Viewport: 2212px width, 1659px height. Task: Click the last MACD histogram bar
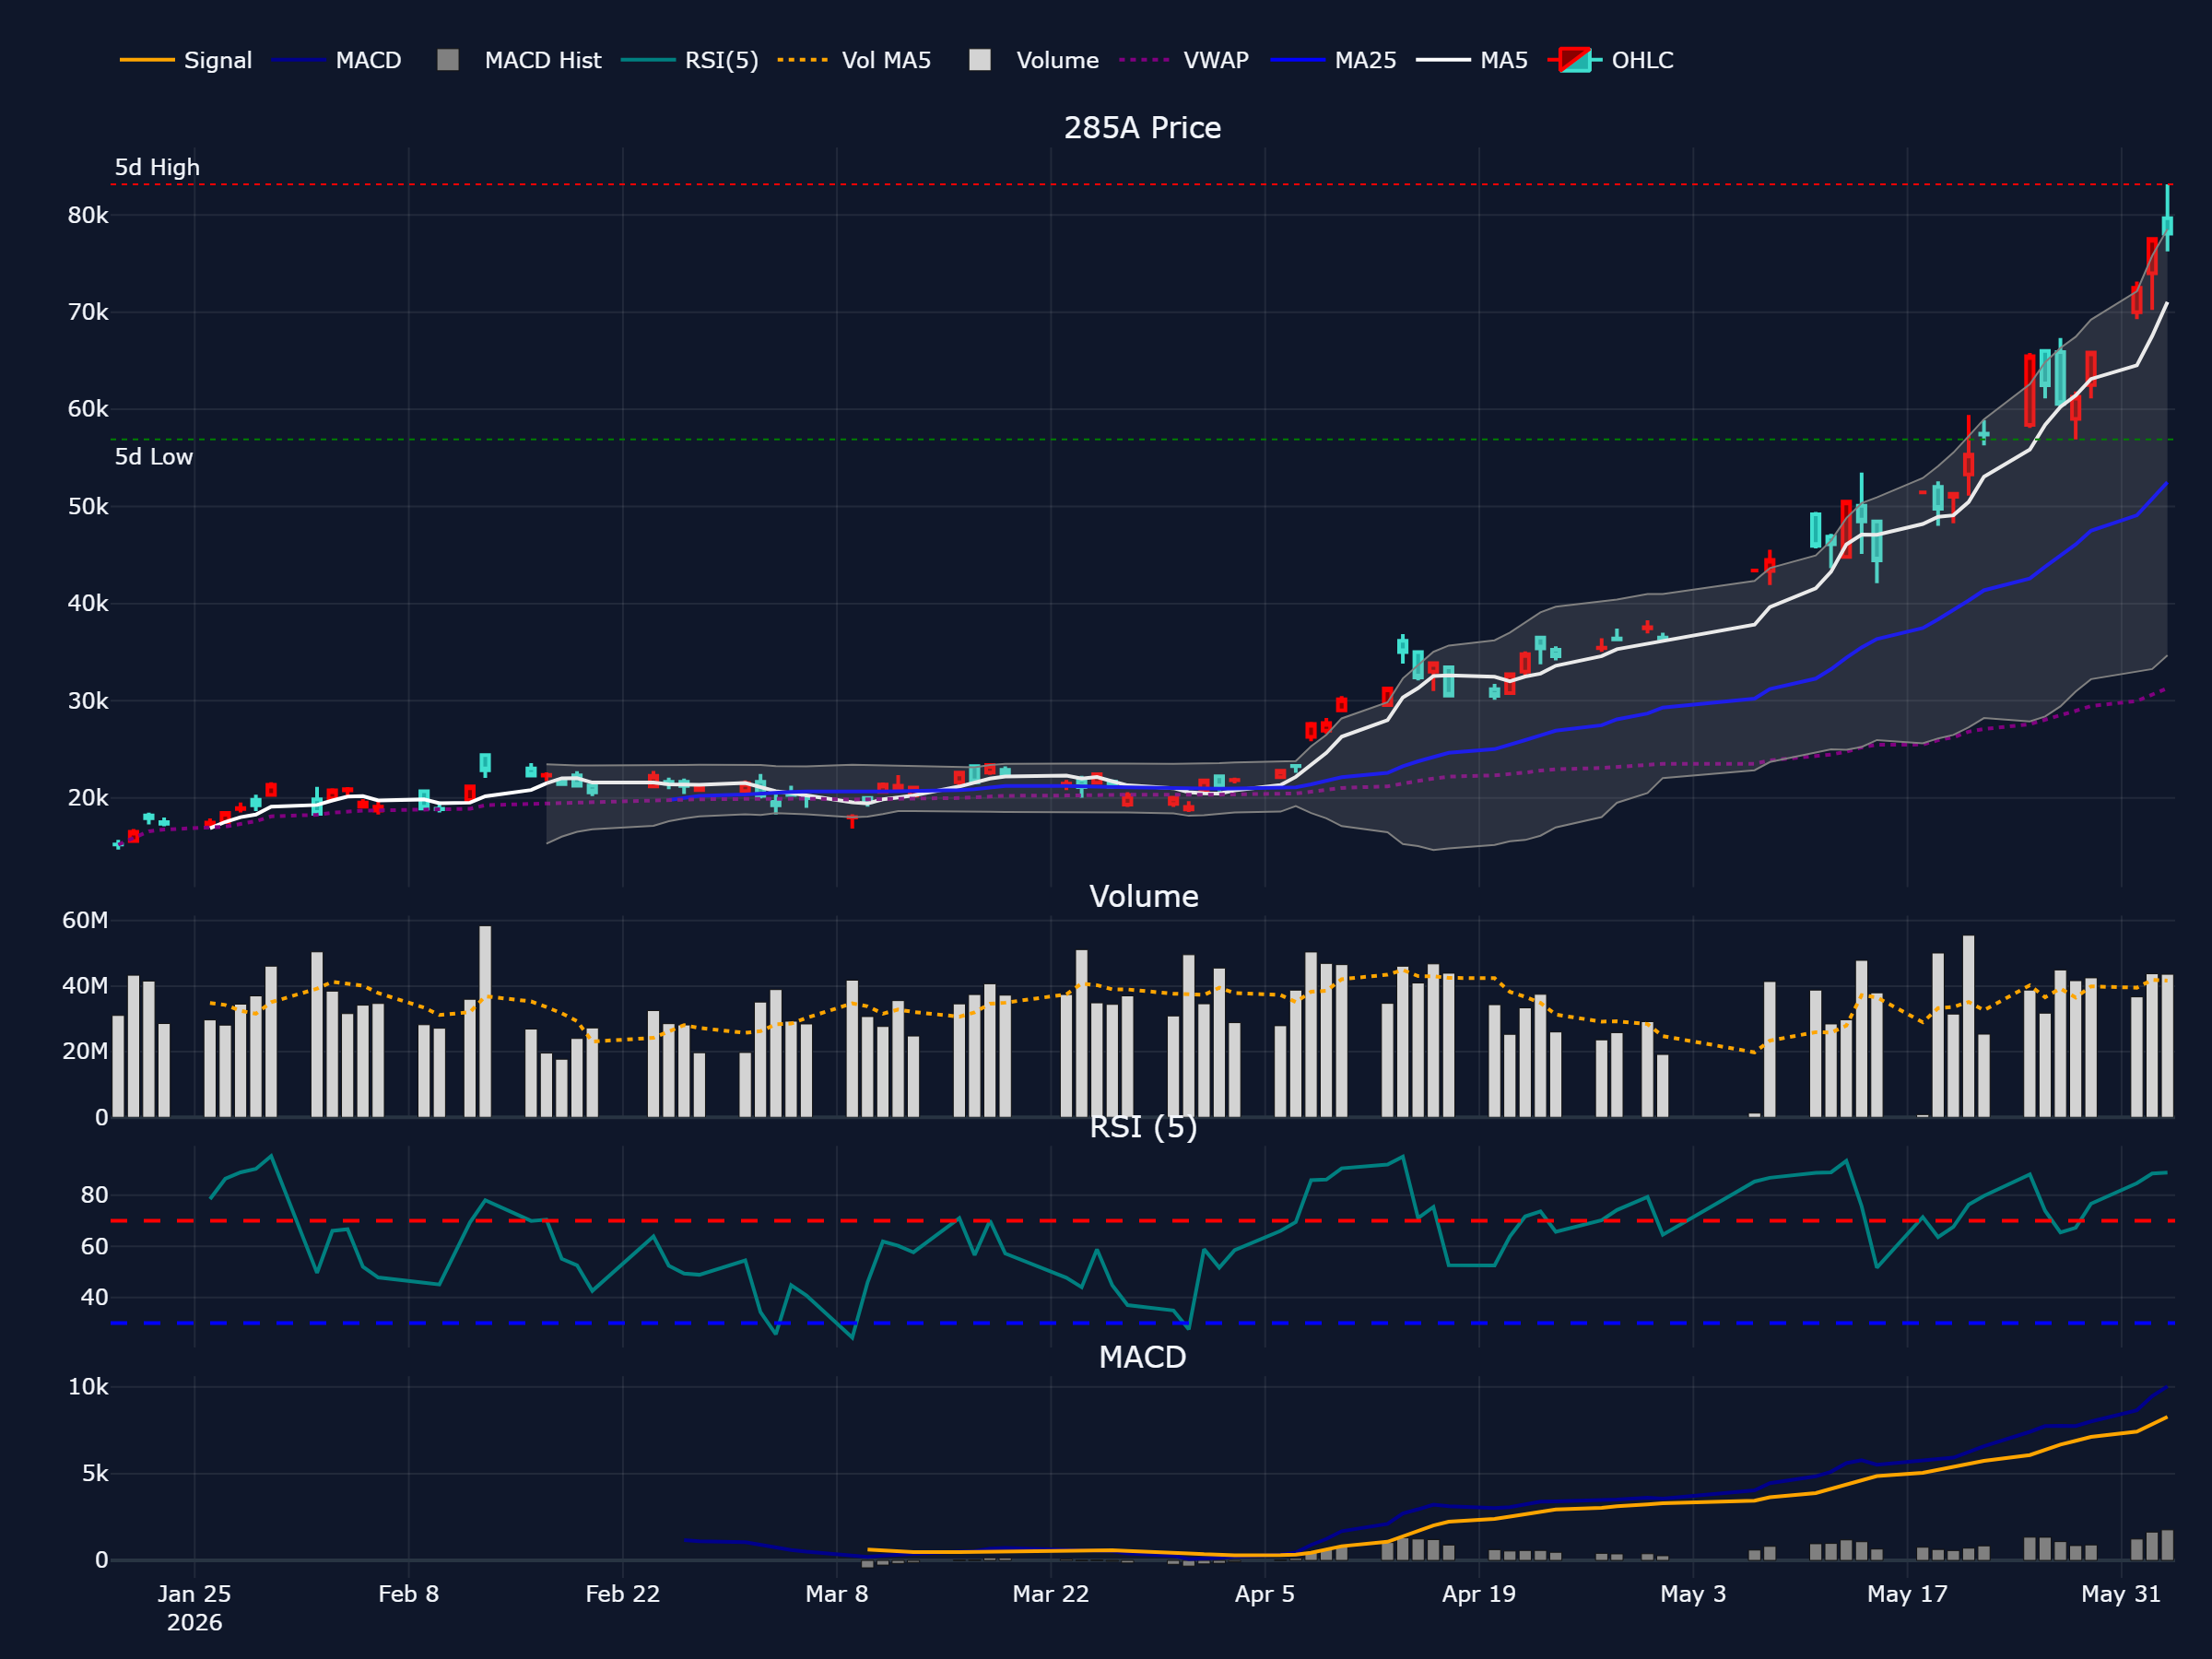(x=2167, y=1545)
